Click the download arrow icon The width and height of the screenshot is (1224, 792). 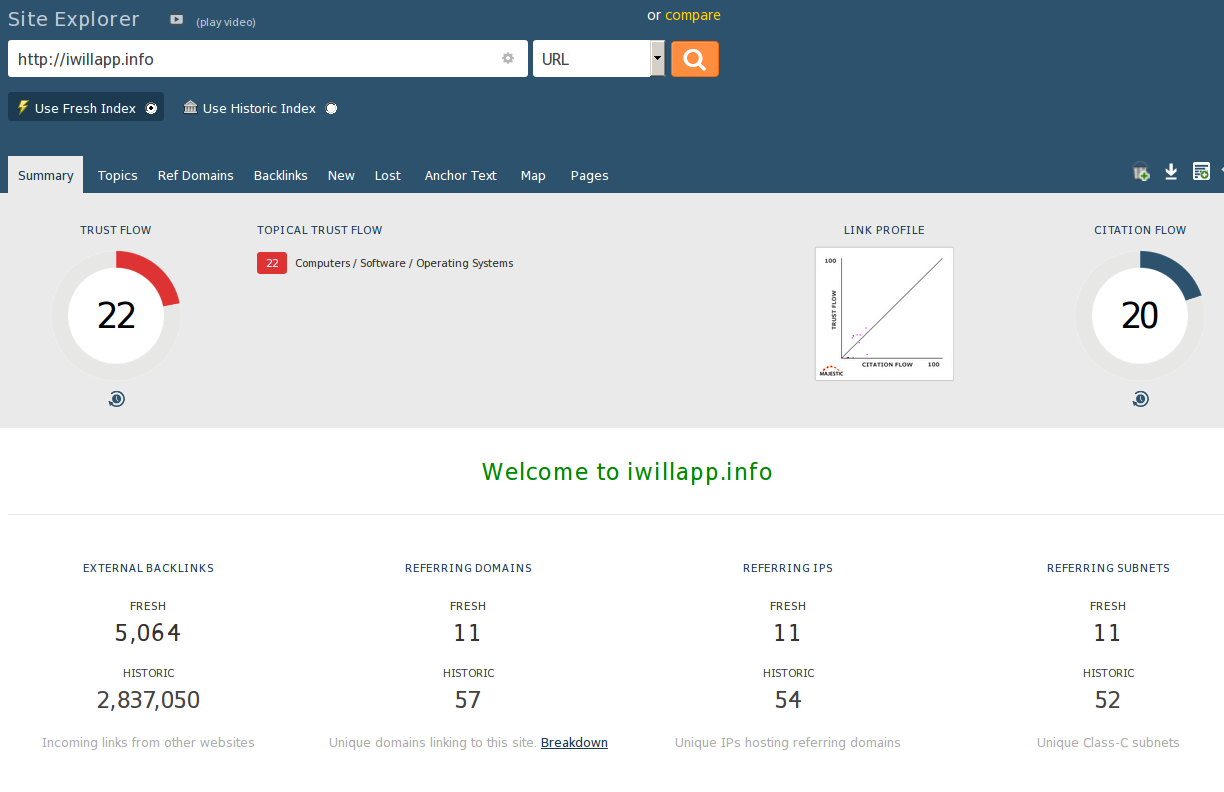pyautogui.click(x=1171, y=173)
